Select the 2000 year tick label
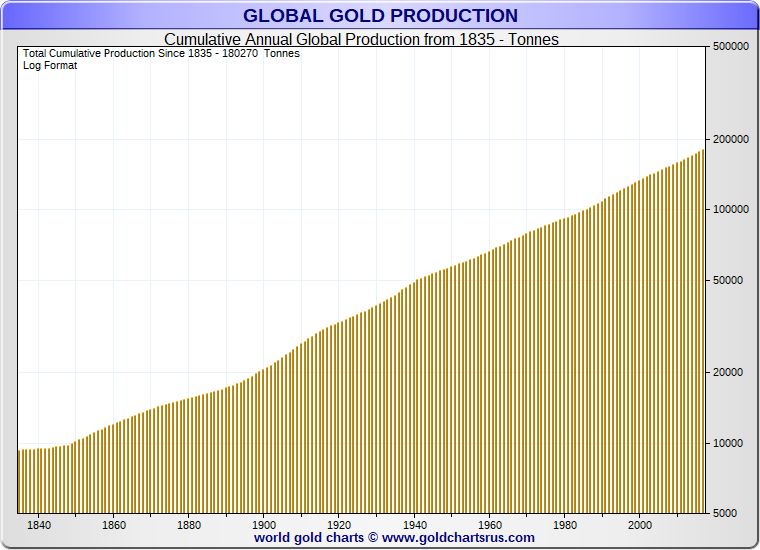This screenshot has height=550, width=760. [x=640, y=524]
